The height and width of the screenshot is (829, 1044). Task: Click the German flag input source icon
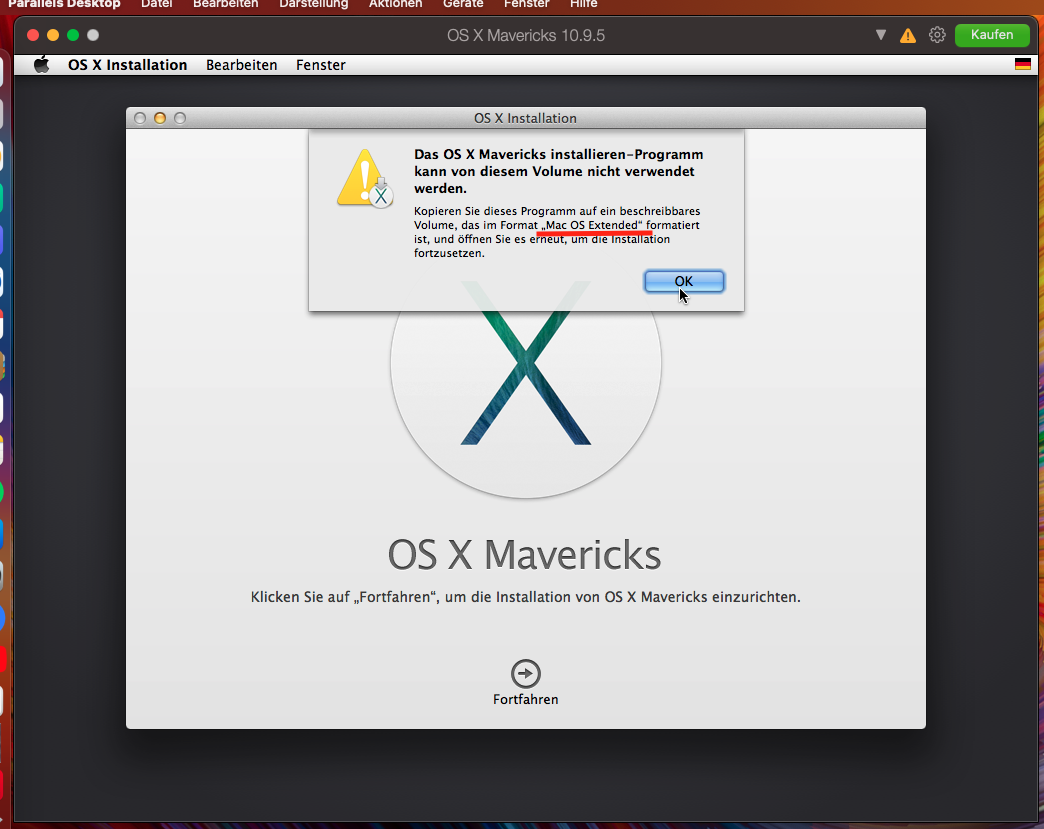(1023, 64)
